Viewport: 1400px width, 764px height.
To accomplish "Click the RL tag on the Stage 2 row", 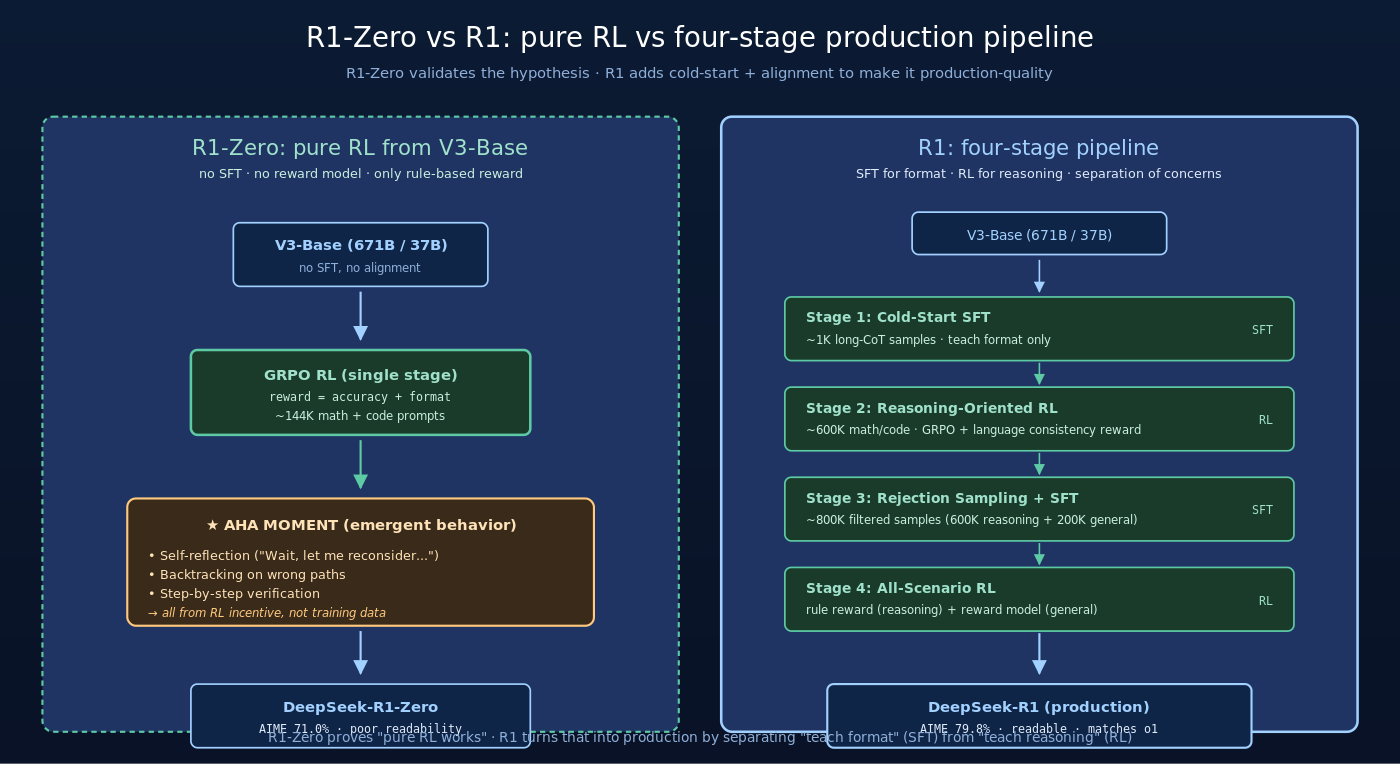I will pyautogui.click(x=1265, y=420).
